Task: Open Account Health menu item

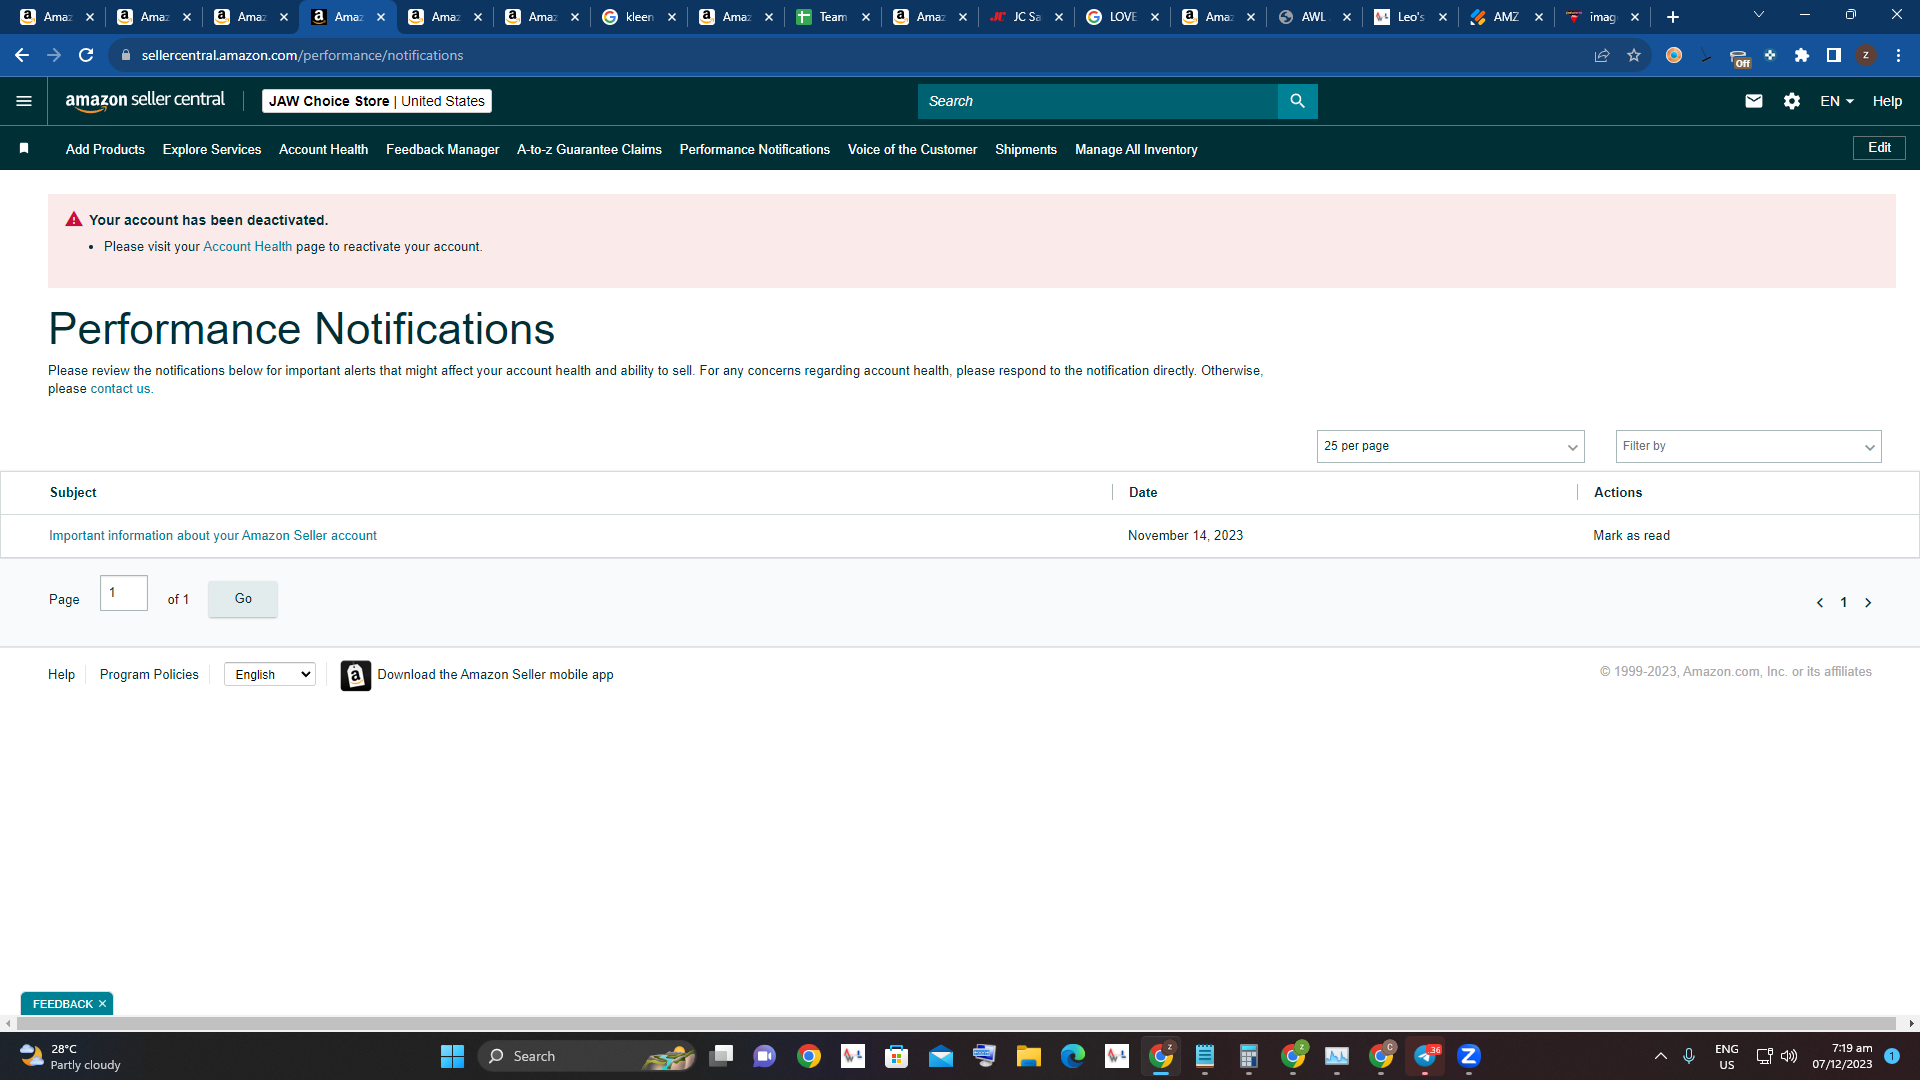Action: pos(323,149)
